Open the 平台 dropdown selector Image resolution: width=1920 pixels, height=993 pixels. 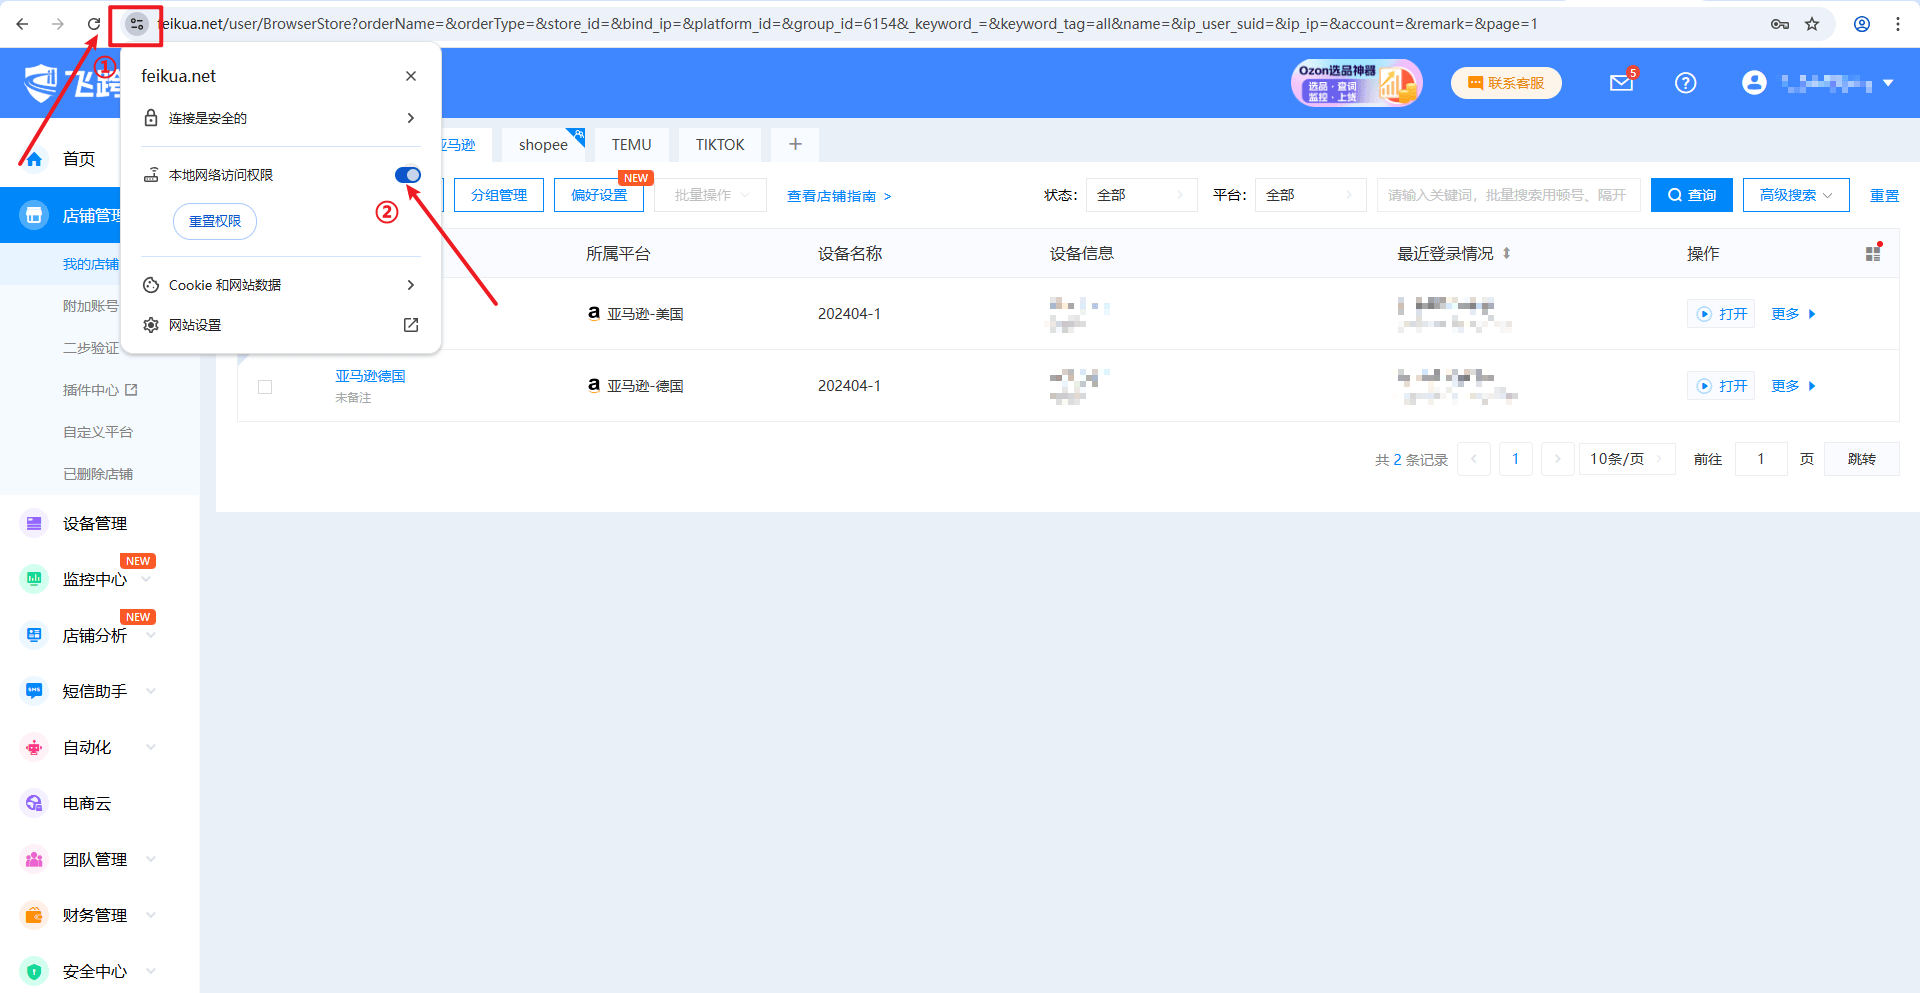pyautogui.click(x=1310, y=195)
